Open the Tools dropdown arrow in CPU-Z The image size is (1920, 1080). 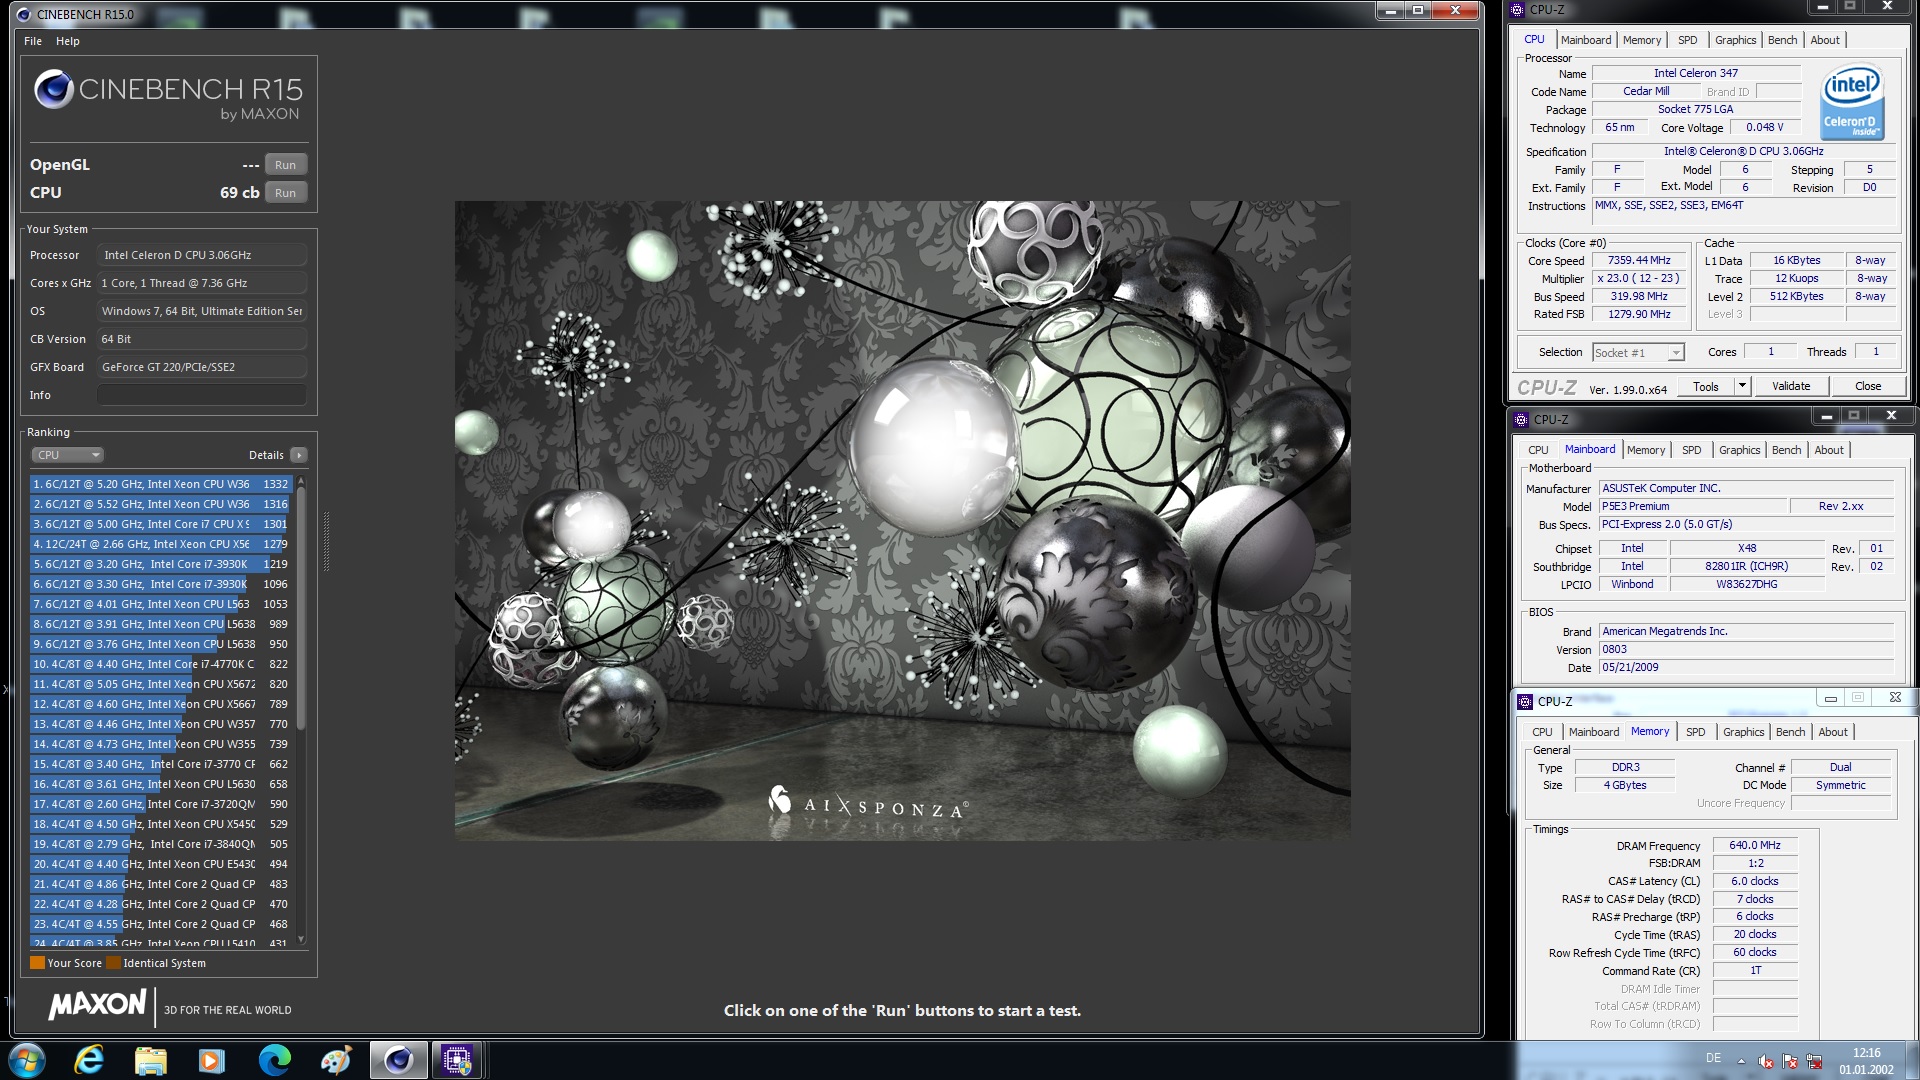[1741, 386]
